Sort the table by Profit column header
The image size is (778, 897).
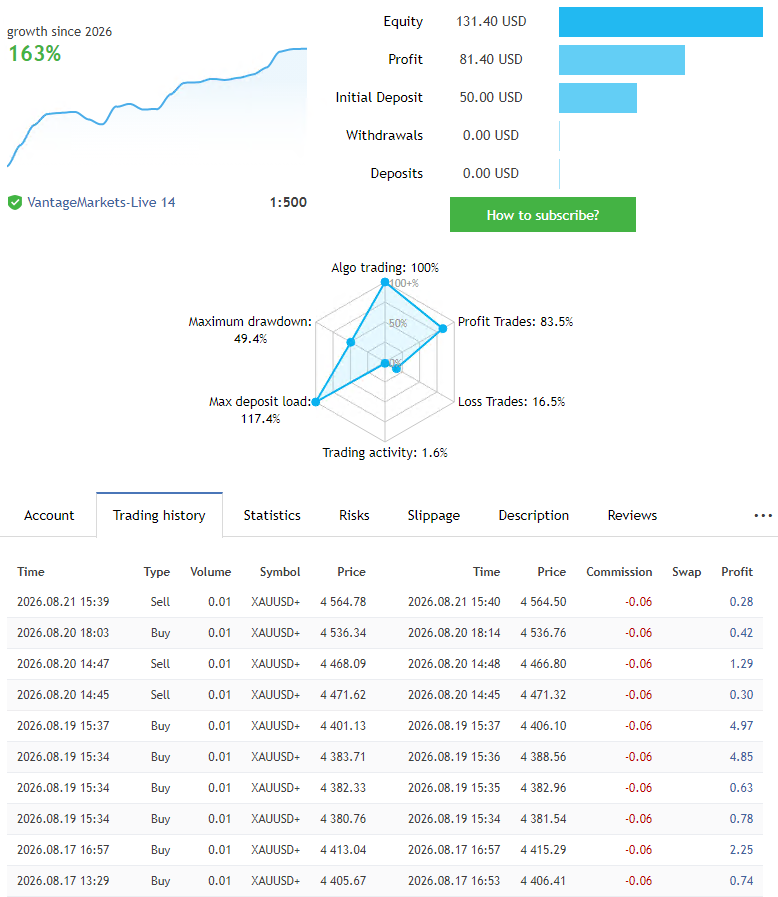click(737, 571)
